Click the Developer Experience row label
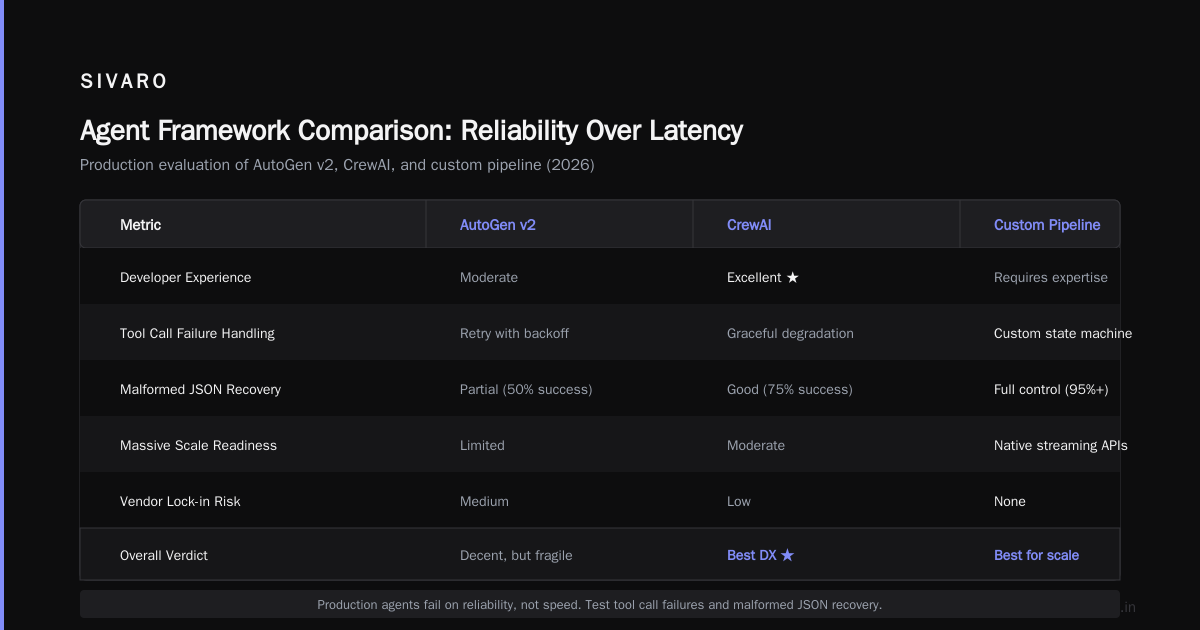The image size is (1200, 630). [186, 277]
